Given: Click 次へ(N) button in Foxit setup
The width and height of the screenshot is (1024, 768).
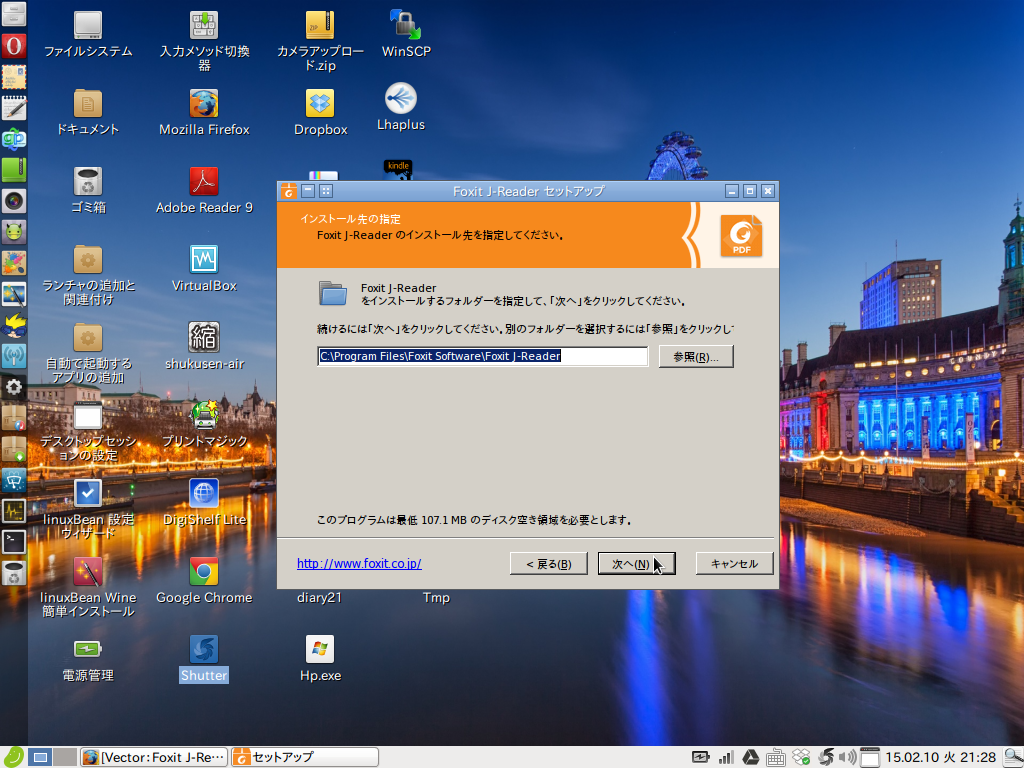Looking at the screenshot, I should point(636,564).
